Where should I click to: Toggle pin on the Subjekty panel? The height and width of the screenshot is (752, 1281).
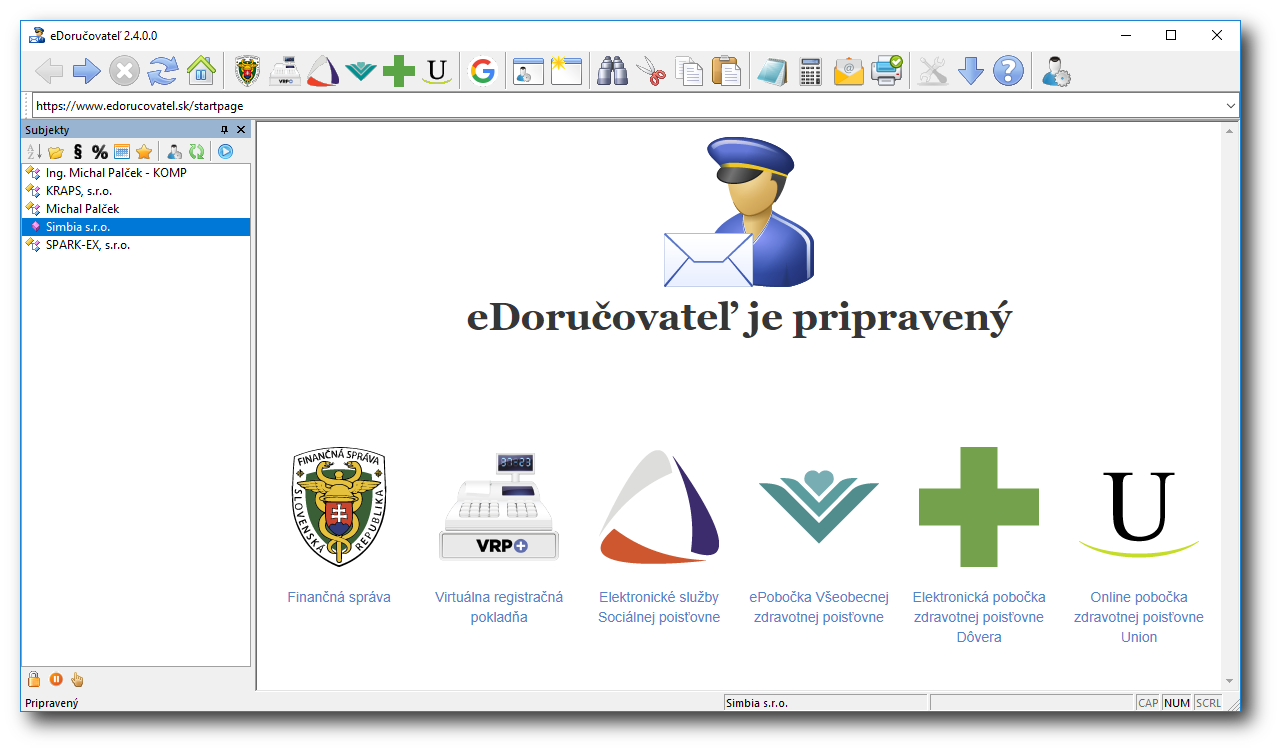tap(224, 130)
